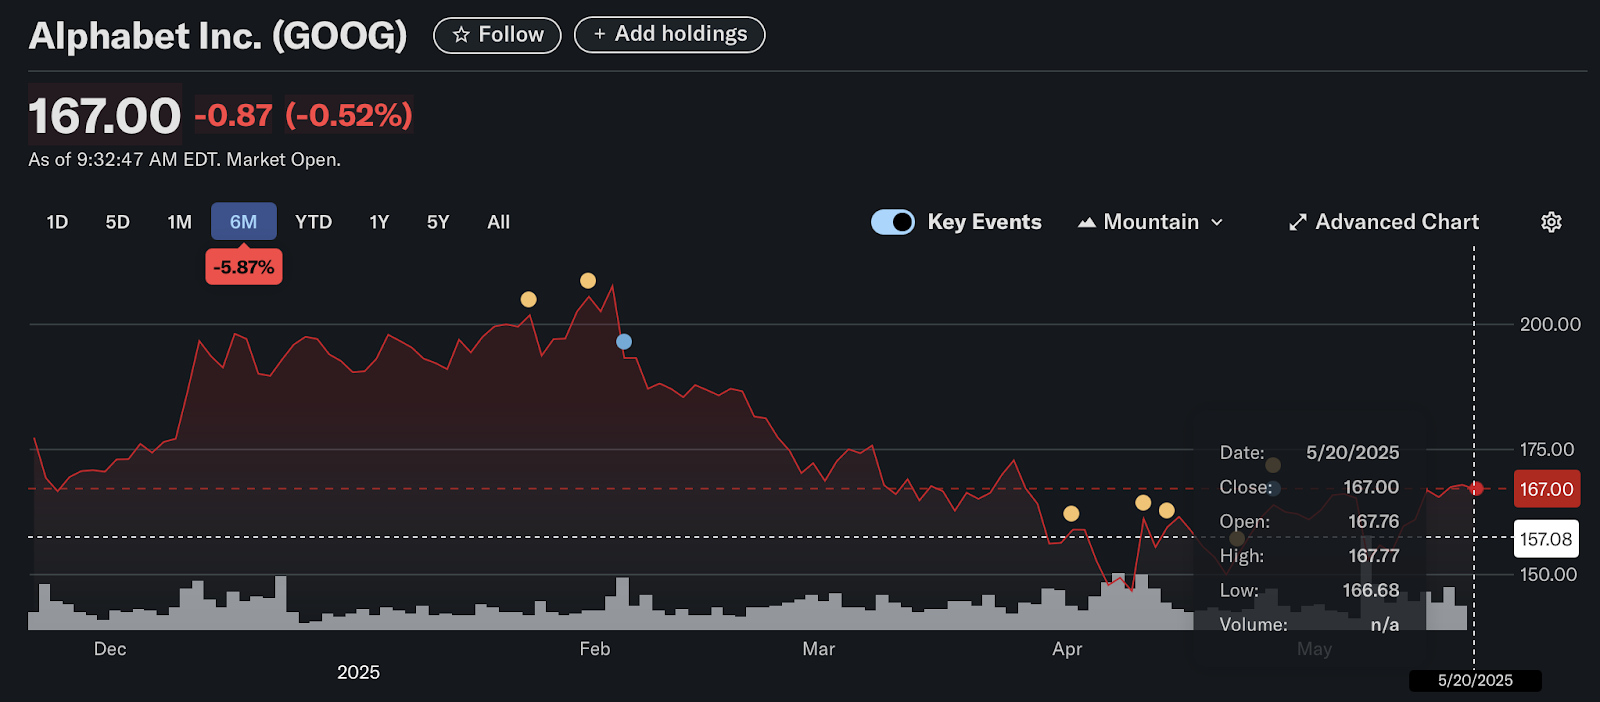Click the -5.87% performance badge
Viewport: 1600px width, 702px height.
tap(244, 267)
